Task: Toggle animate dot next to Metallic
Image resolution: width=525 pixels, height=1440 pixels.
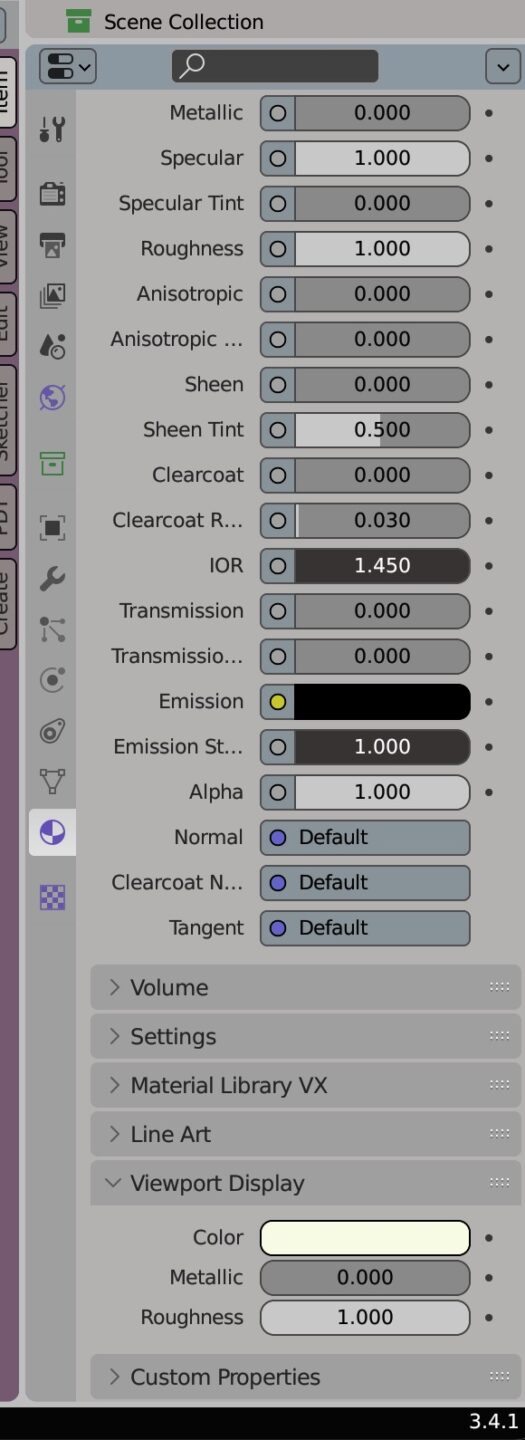Action: click(489, 113)
